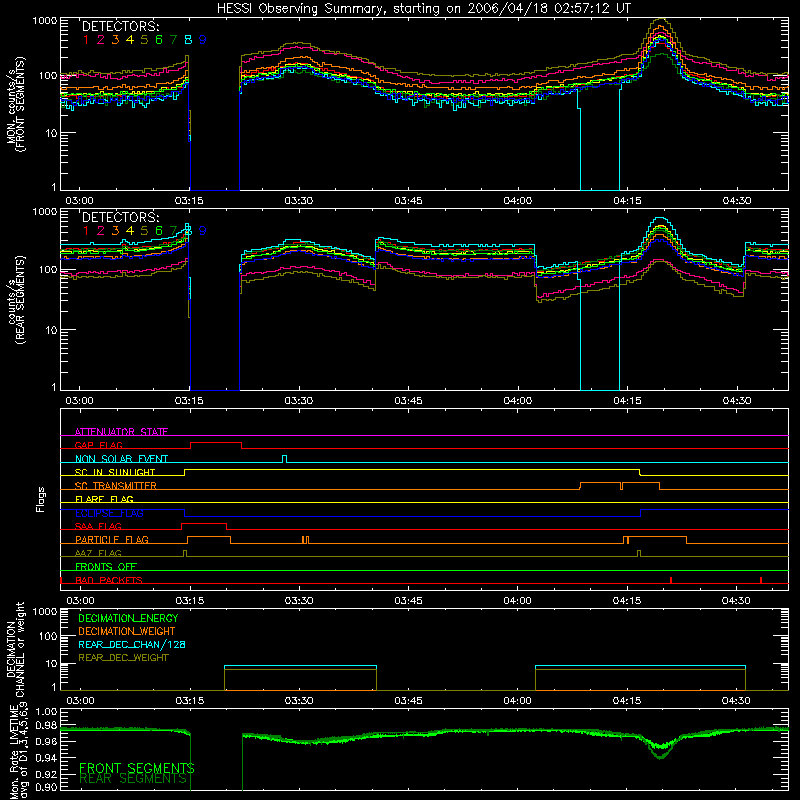Click 03:30 tick label under front segments plot
Image resolution: width=800 pixels, height=800 pixels.
[298, 201]
